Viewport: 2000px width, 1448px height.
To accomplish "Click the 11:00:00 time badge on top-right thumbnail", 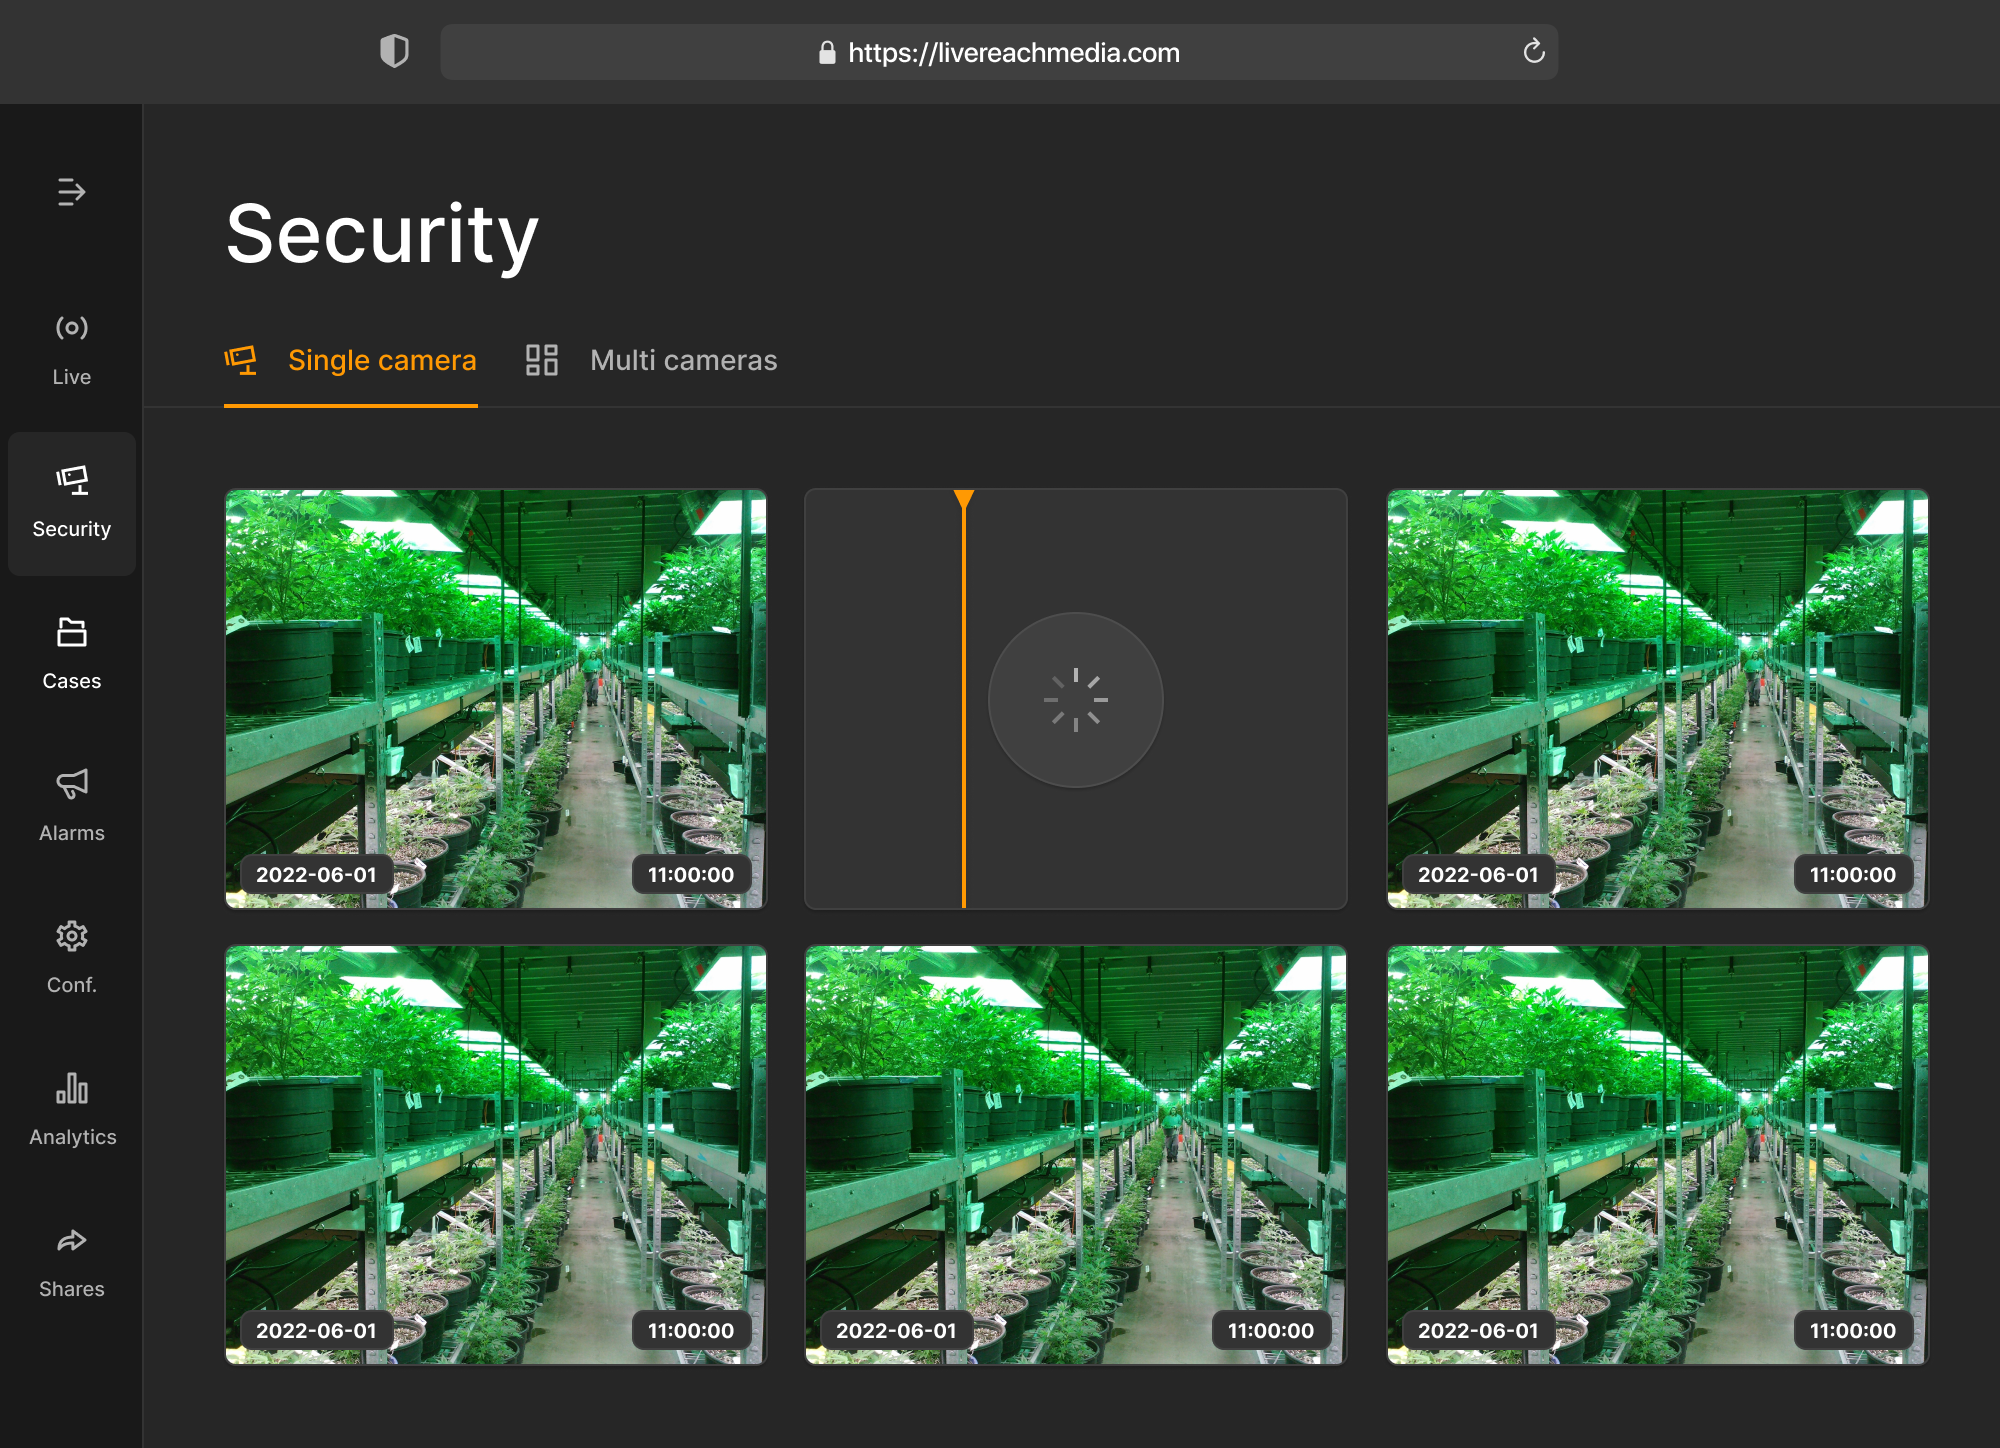I will [x=1853, y=875].
